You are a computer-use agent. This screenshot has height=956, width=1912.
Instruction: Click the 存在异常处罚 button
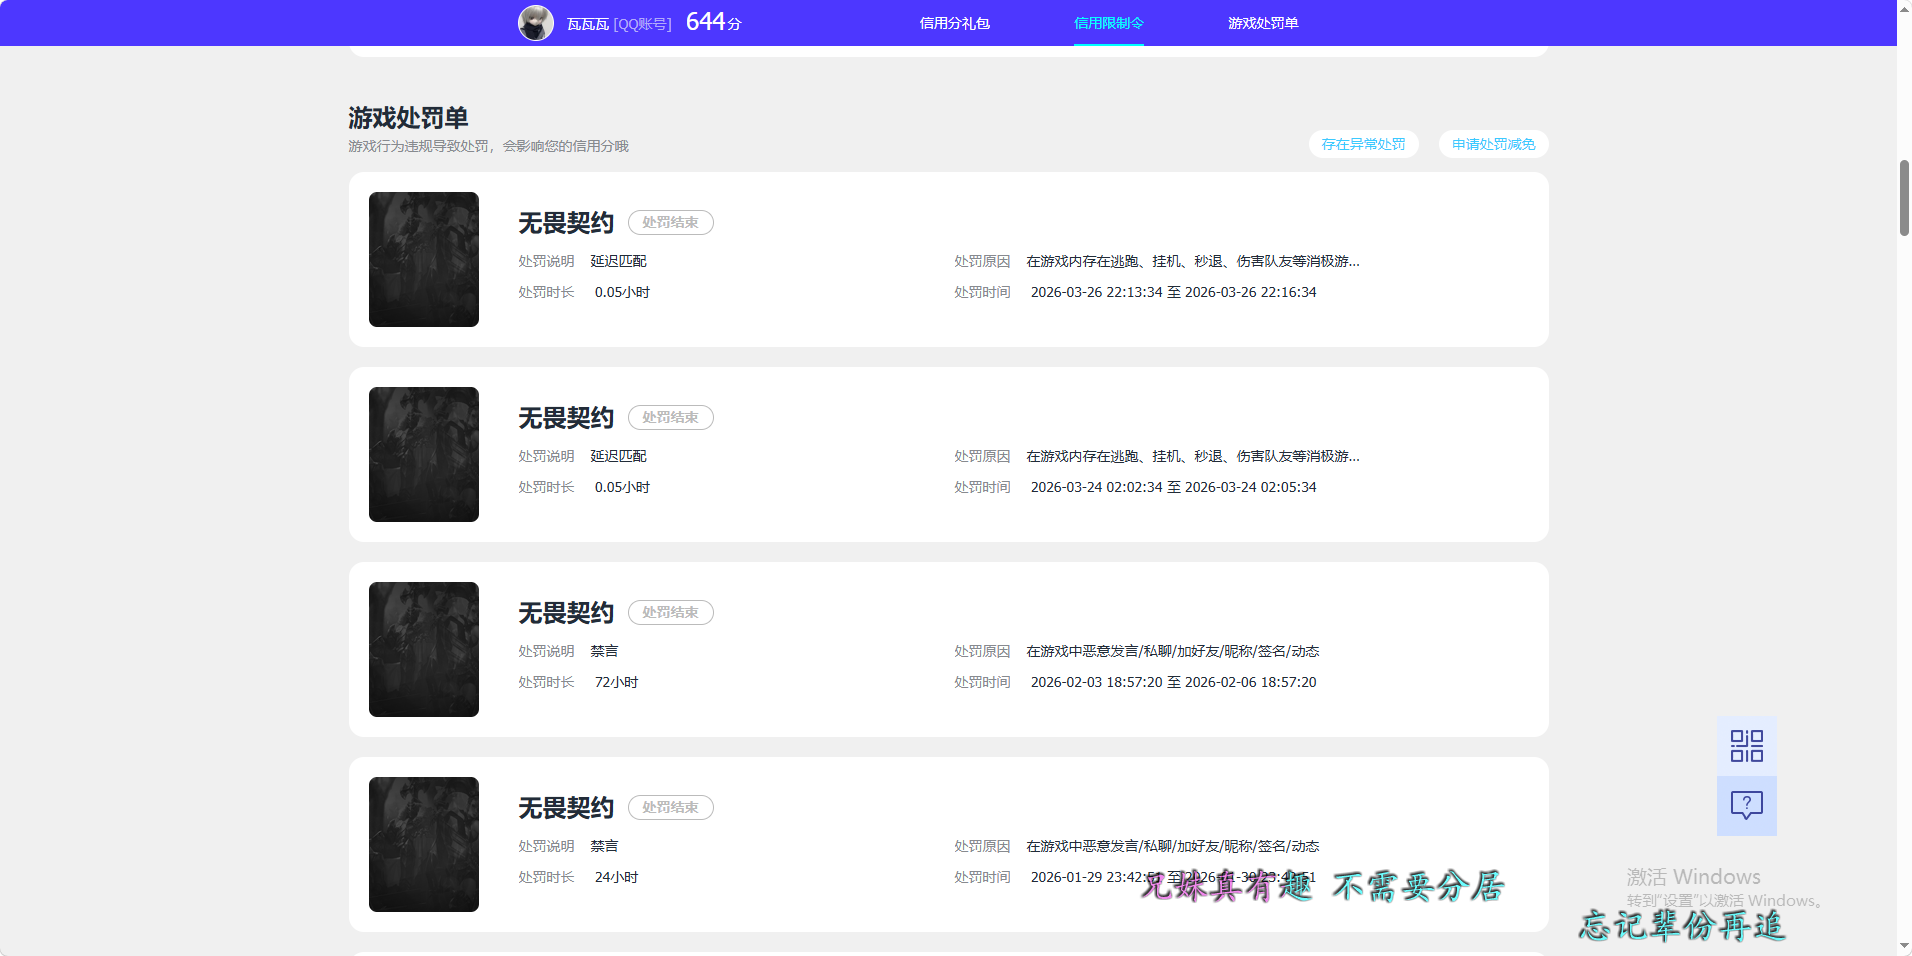point(1364,144)
